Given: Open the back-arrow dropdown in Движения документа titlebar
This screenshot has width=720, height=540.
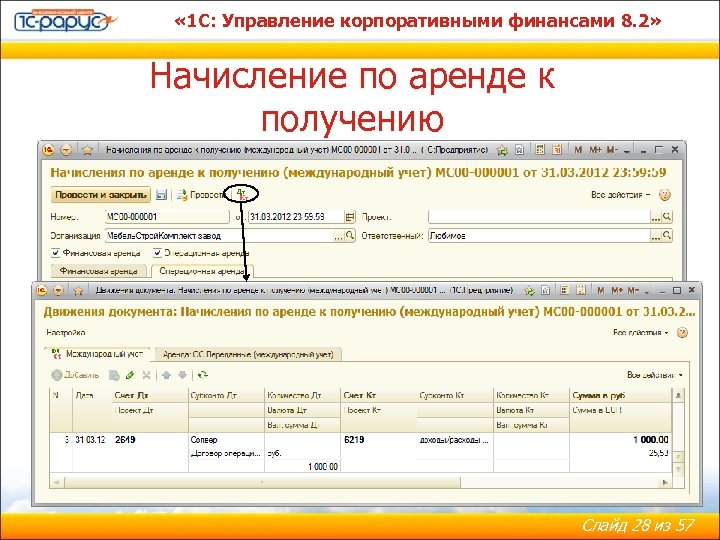Looking at the screenshot, I should pos(58,290).
